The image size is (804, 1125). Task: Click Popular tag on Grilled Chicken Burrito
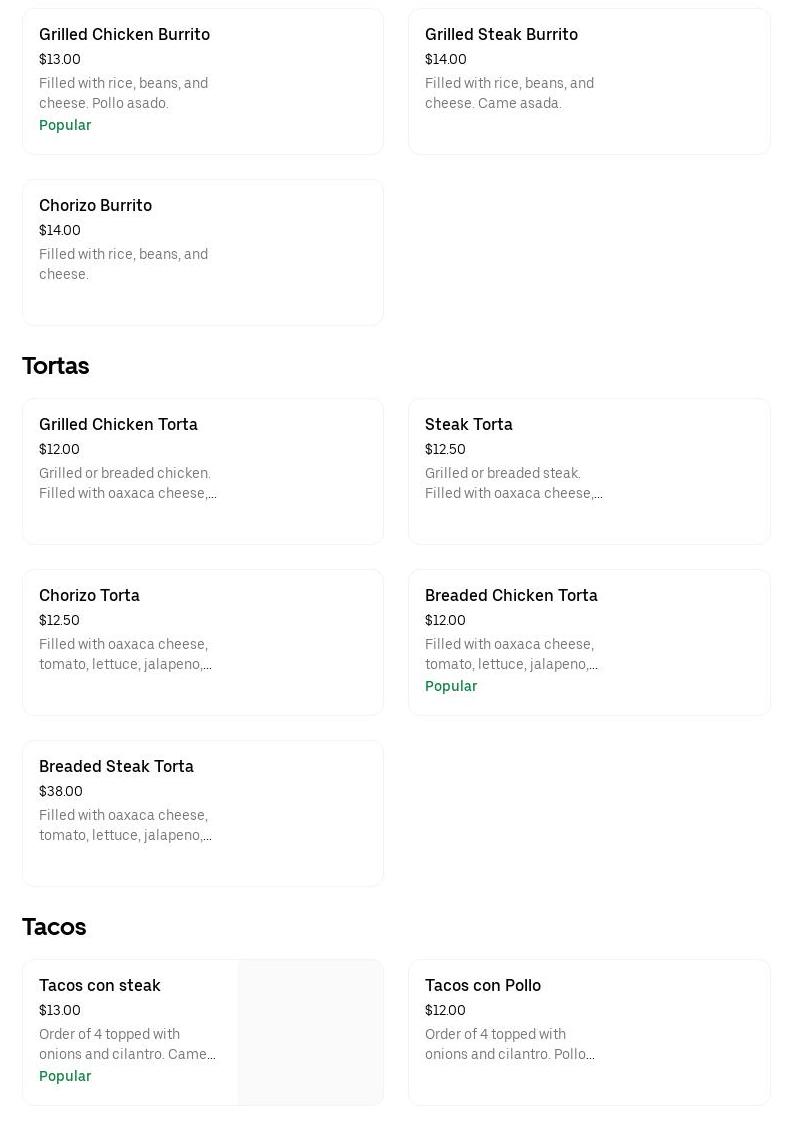pyautogui.click(x=65, y=125)
